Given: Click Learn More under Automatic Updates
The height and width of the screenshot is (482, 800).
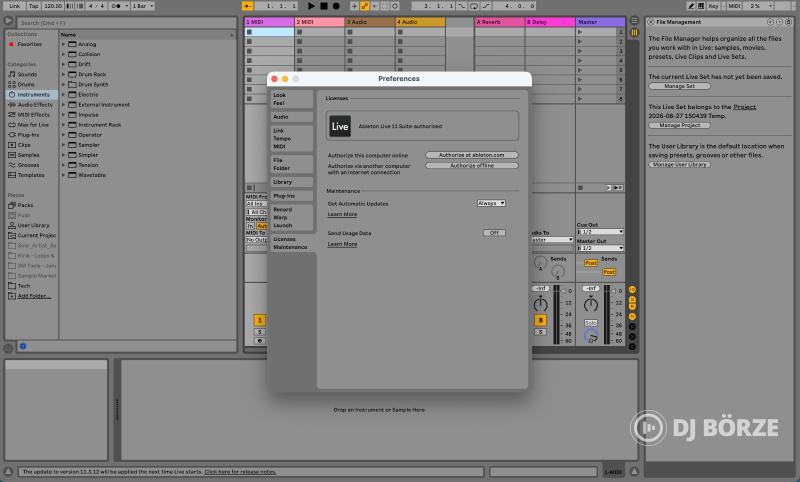Looking at the screenshot, I should (x=342, y=215).
